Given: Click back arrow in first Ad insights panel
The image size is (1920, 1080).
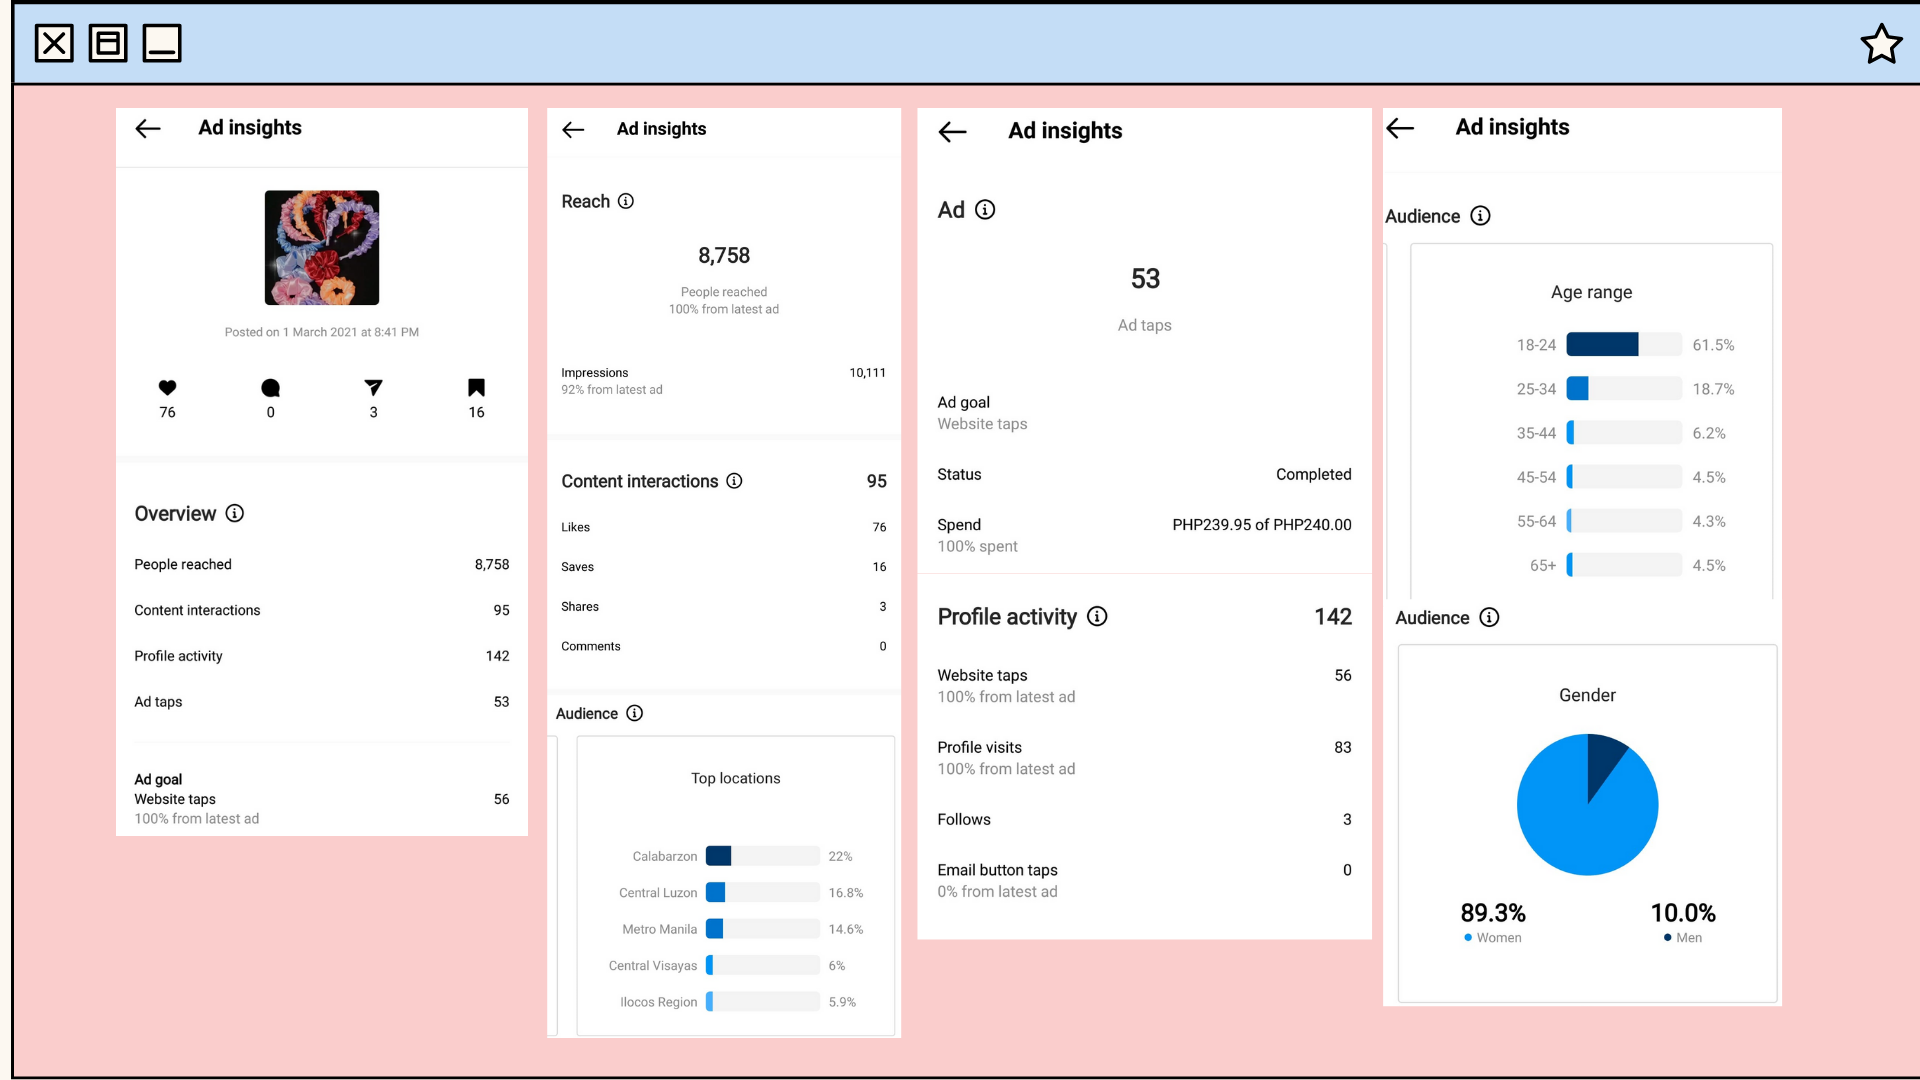Looking at the screenshot, I should pyautogui.click(x=148, y=128).
